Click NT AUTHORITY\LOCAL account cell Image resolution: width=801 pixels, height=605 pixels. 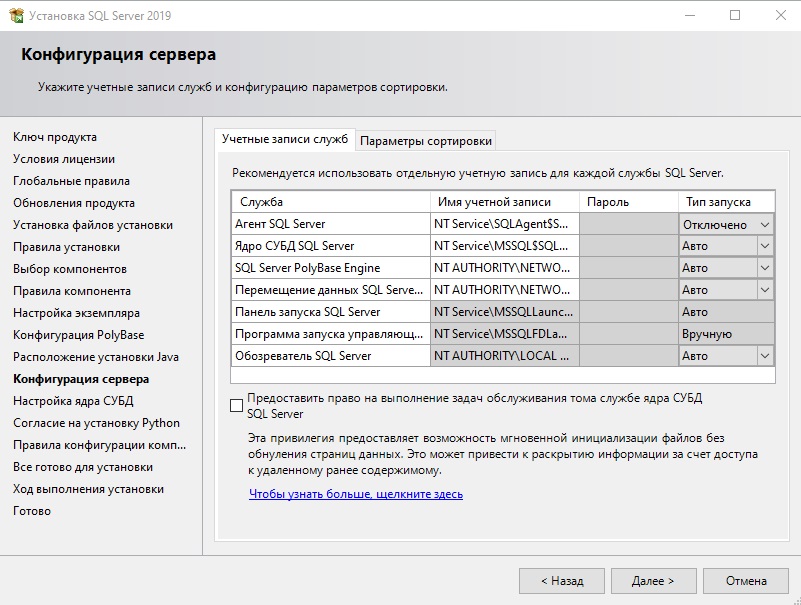[505, 356]
